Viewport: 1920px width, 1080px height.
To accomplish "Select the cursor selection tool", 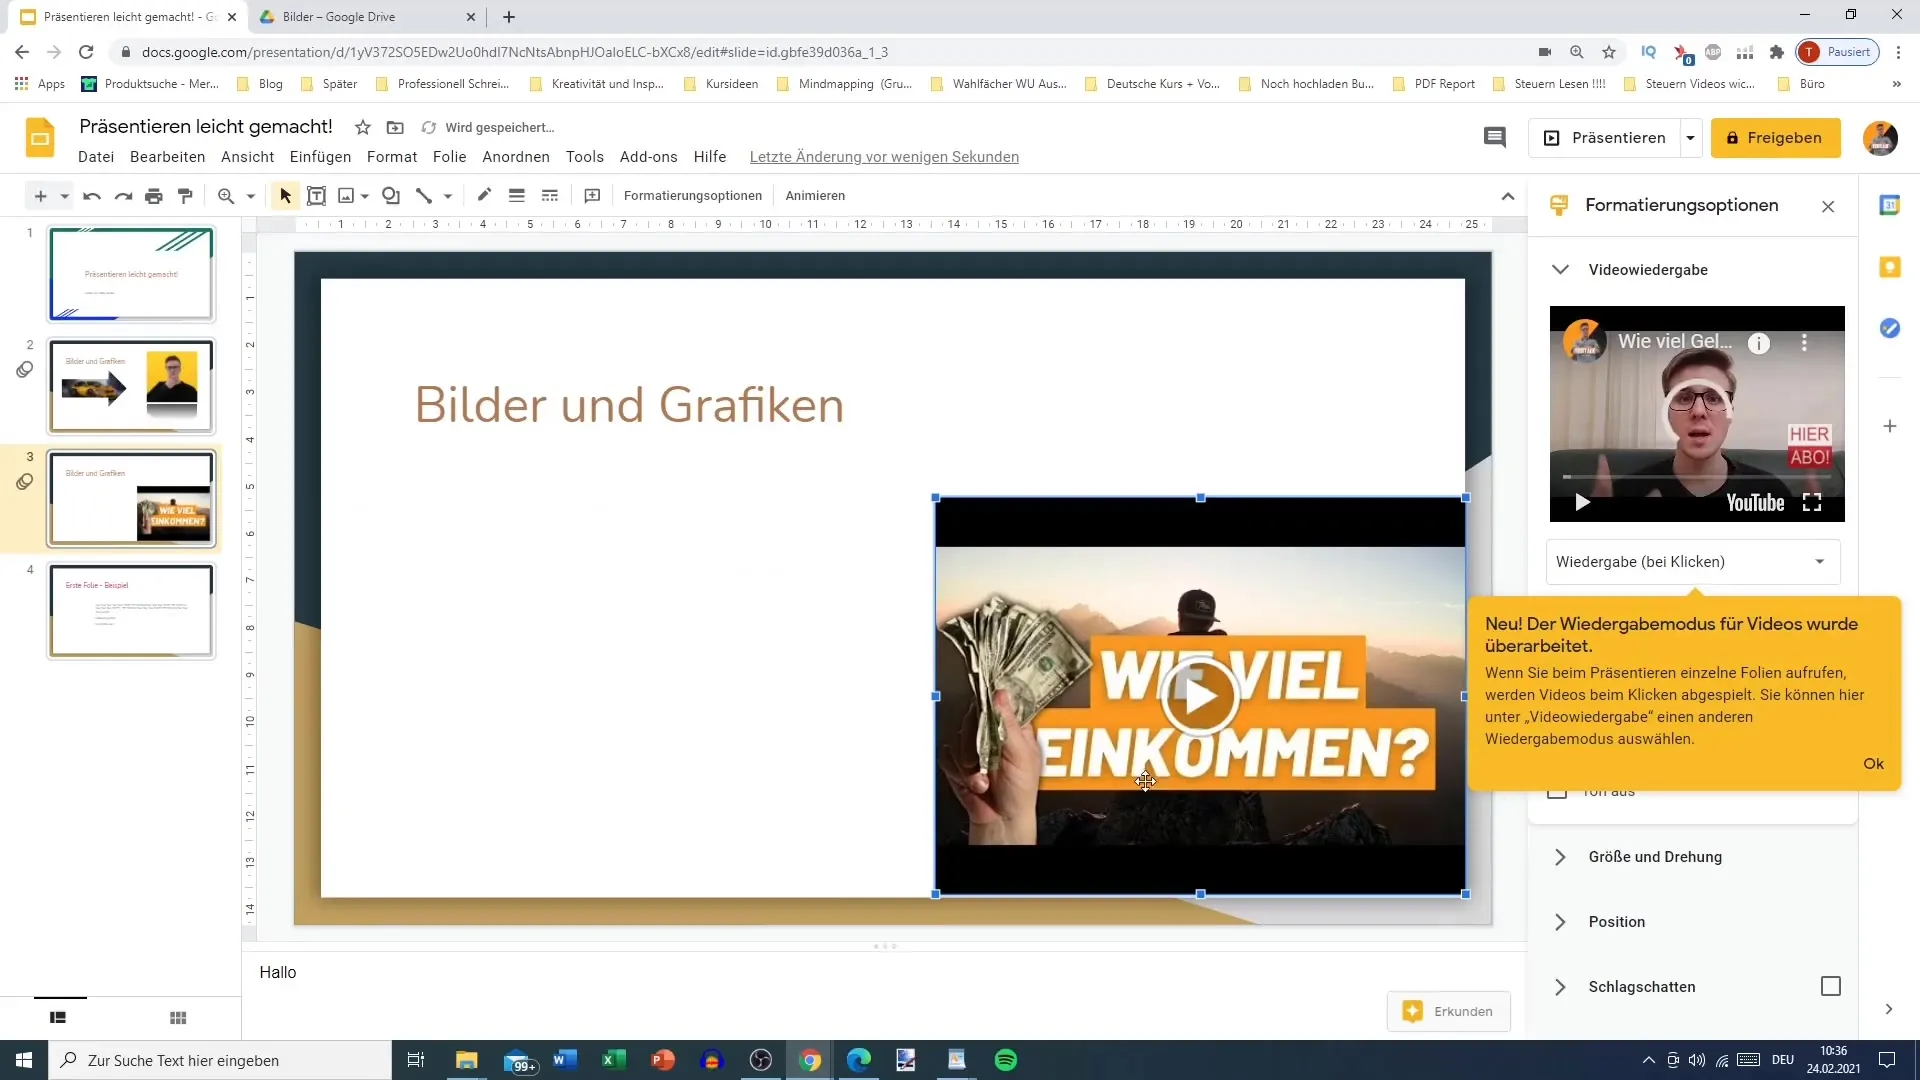I will [x=286, y=196].
